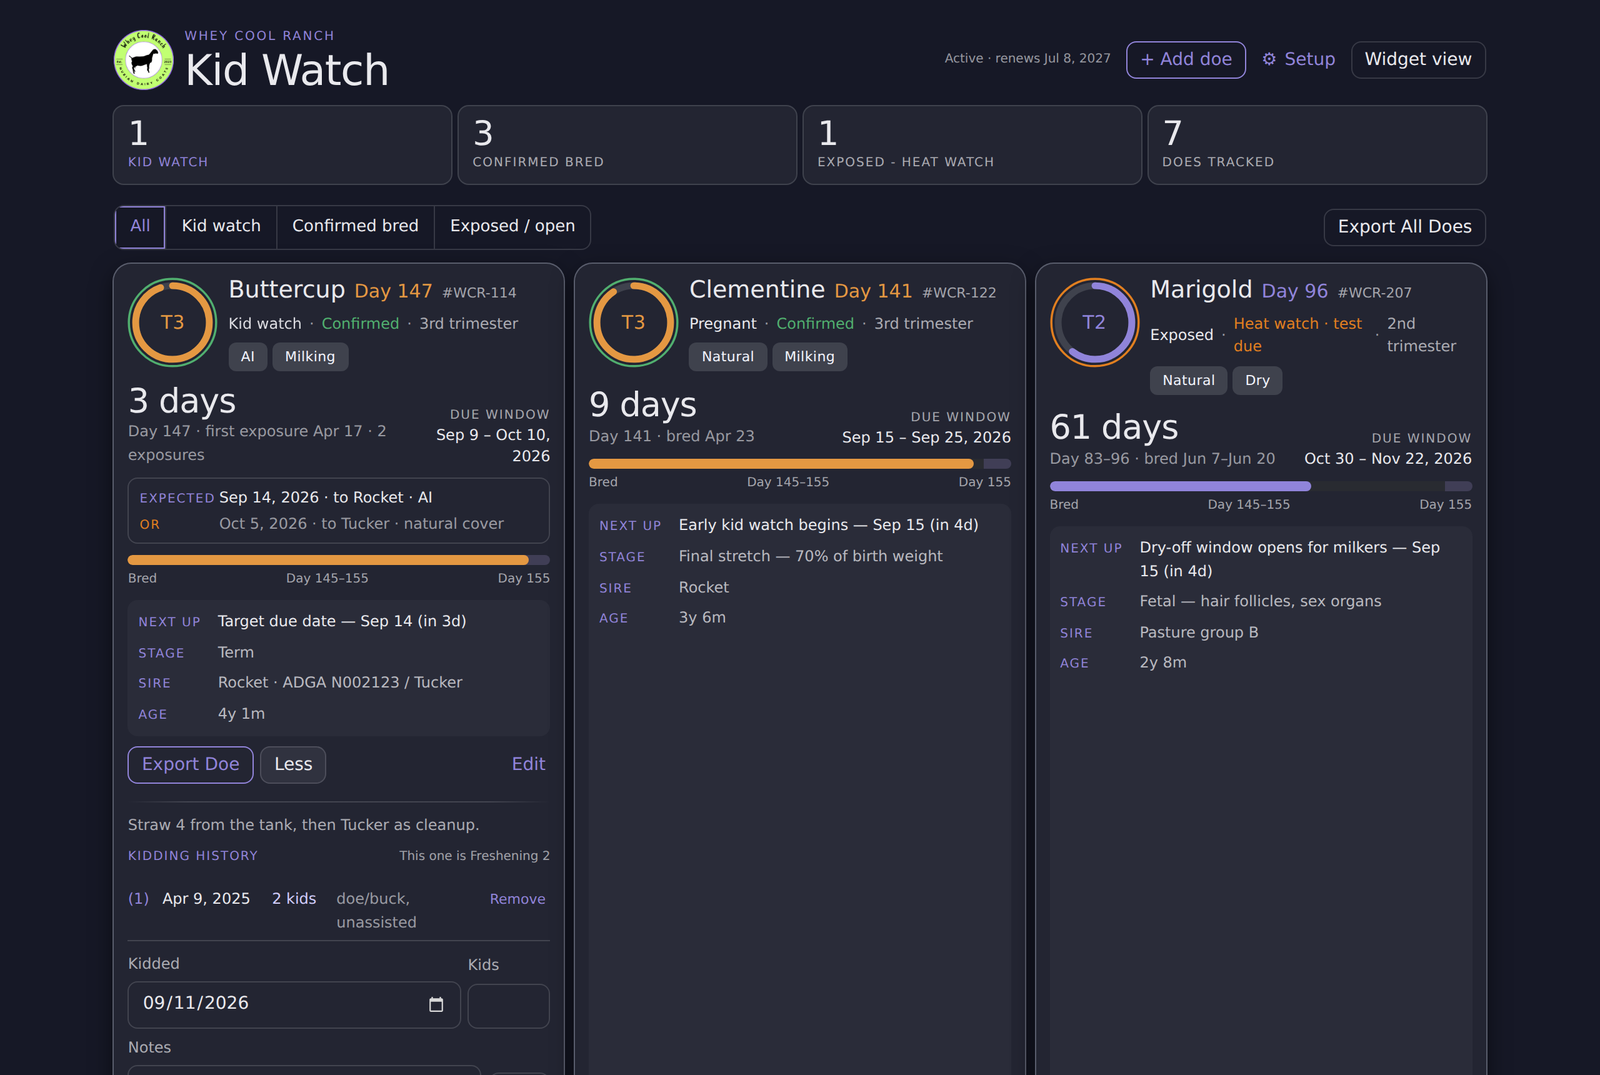Click Clementine's due window Sep 15 – Sep 25

coord(926,437)
